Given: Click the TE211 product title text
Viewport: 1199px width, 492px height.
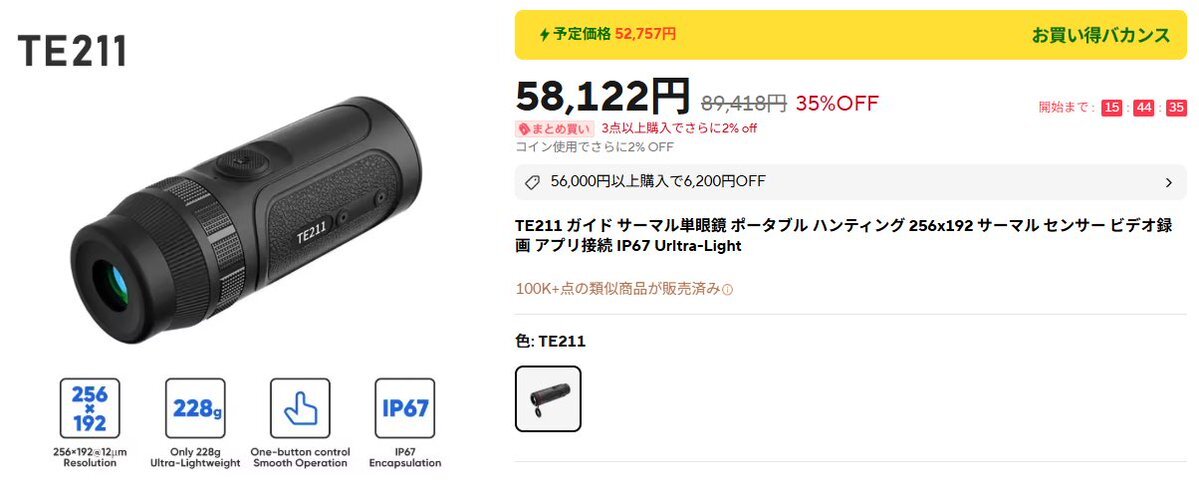Looking at the screenshot, I should coord(843,236).
